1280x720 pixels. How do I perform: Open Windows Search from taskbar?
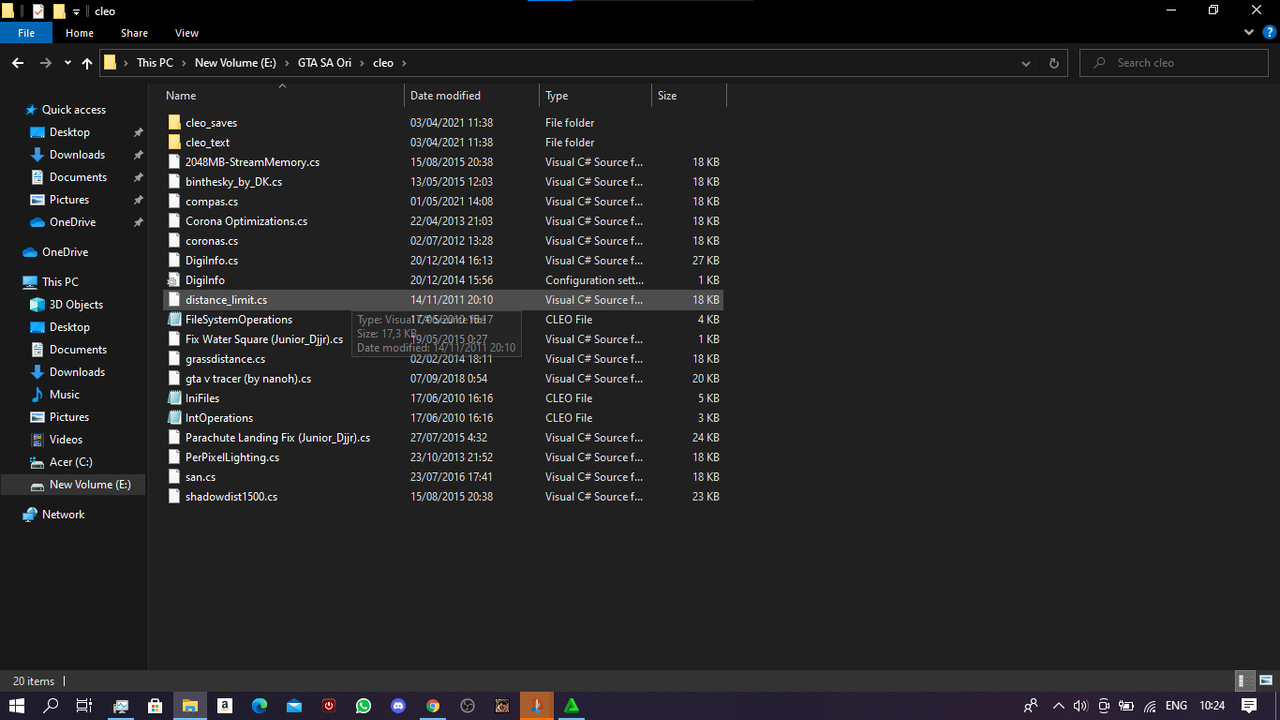tap(51, 706)
